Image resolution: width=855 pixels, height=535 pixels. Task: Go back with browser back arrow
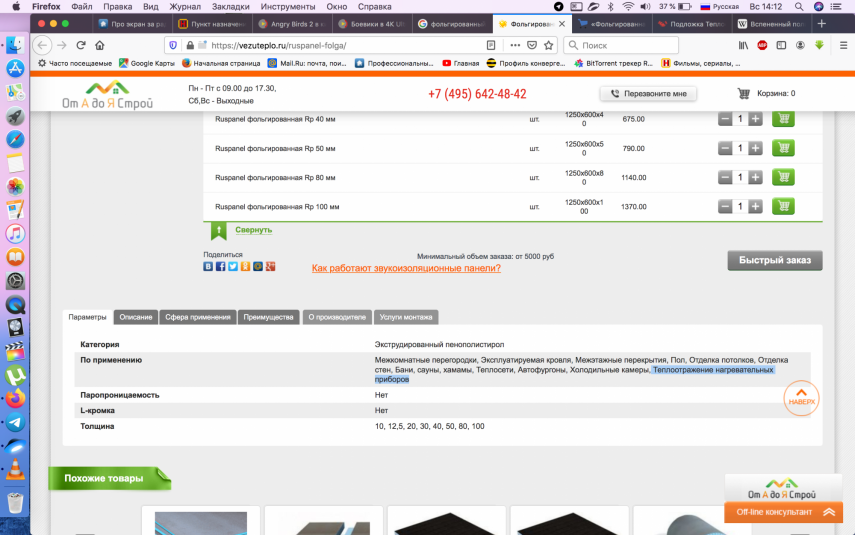click(x=43, y=45)
